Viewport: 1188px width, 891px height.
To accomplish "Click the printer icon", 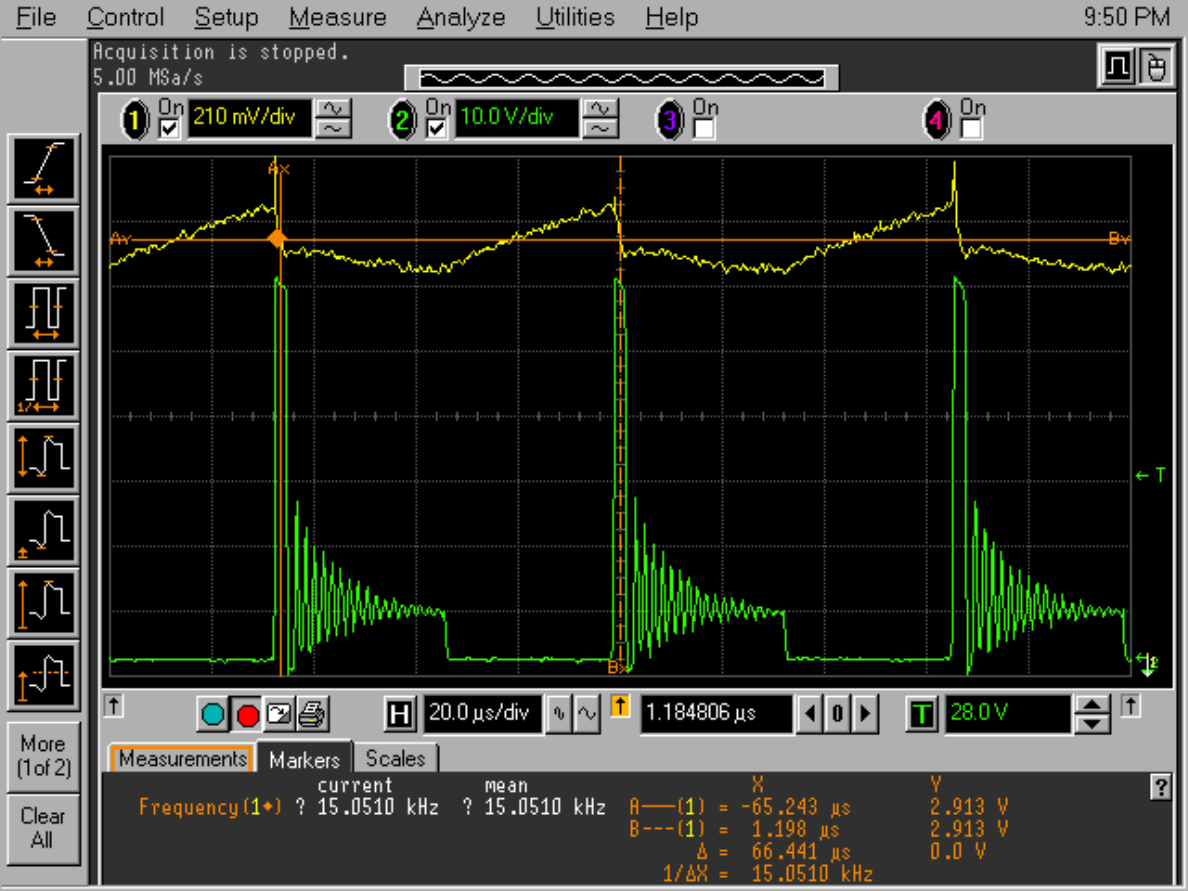I will pos(311,714).
